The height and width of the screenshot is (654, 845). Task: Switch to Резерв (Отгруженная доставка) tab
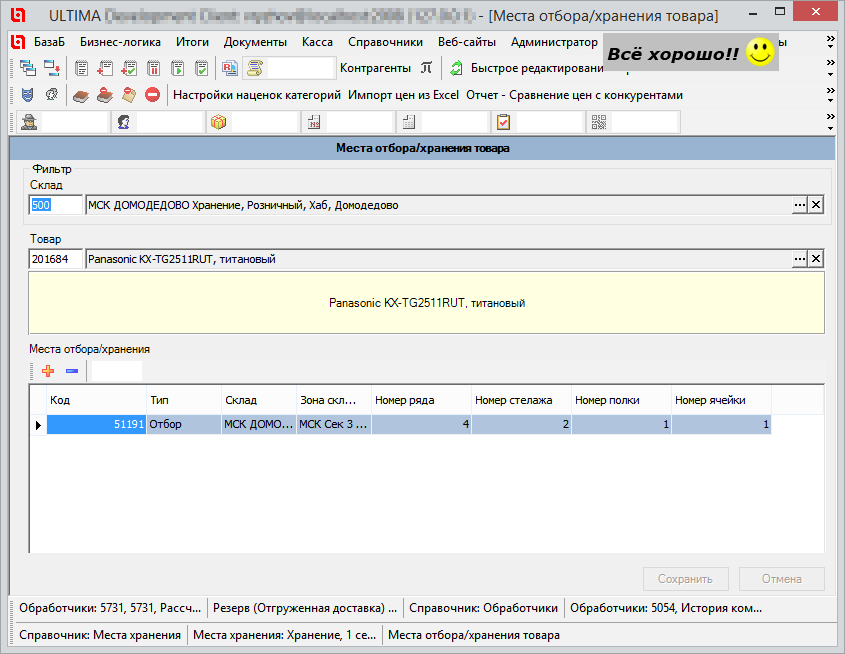[x=304, y=608]
